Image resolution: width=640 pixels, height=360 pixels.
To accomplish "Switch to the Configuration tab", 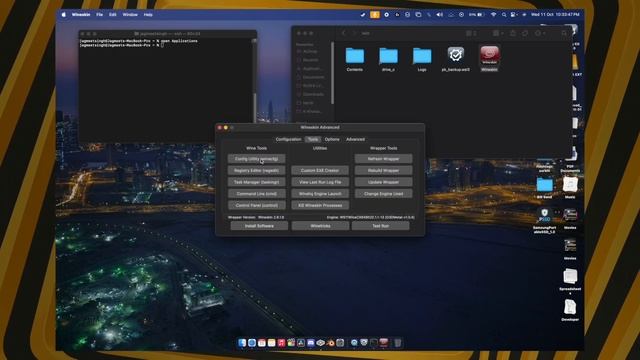I will coord(288,139).
